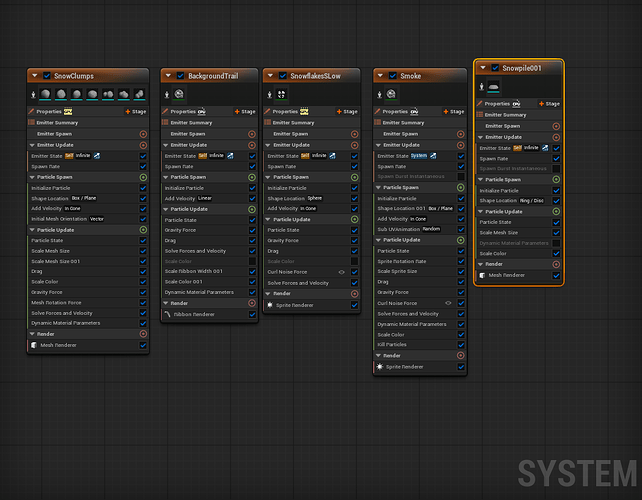Image resolution: width=642 pixels, height=500 pixels.
Task: Open Properties in the SnowflakesSLow emitter
Action: [x=285, y=112]
